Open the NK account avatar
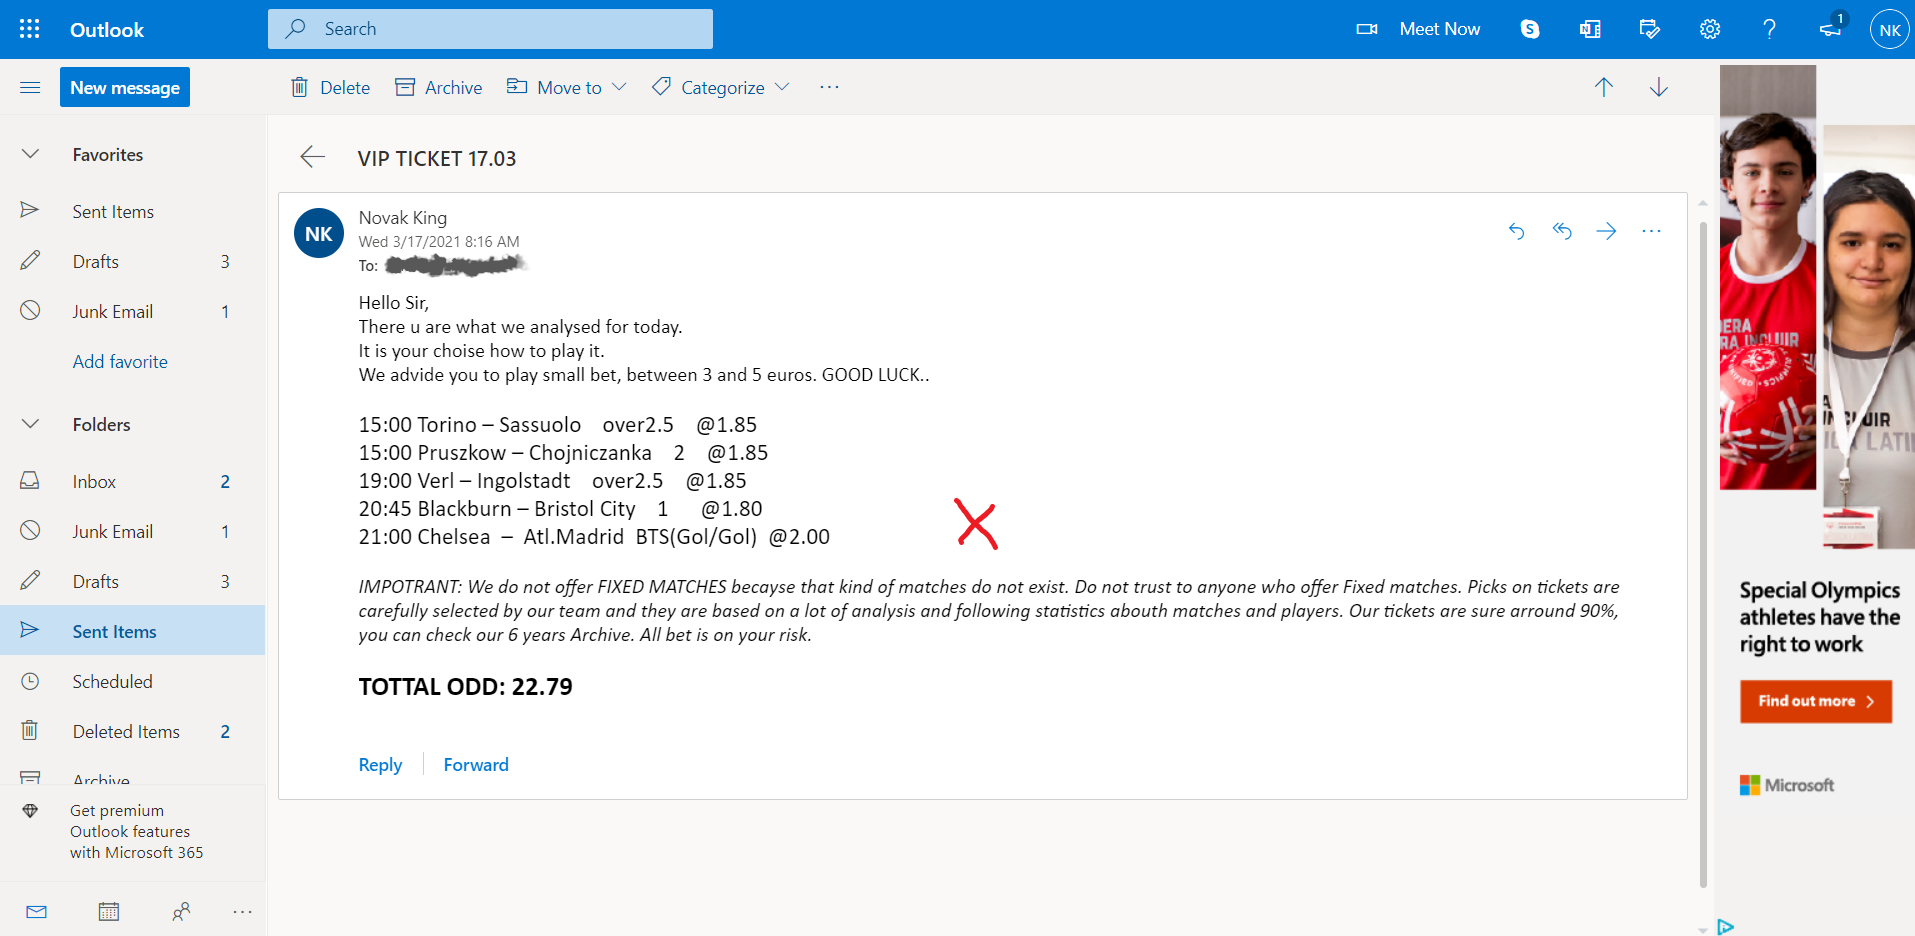 (1890, 29)
